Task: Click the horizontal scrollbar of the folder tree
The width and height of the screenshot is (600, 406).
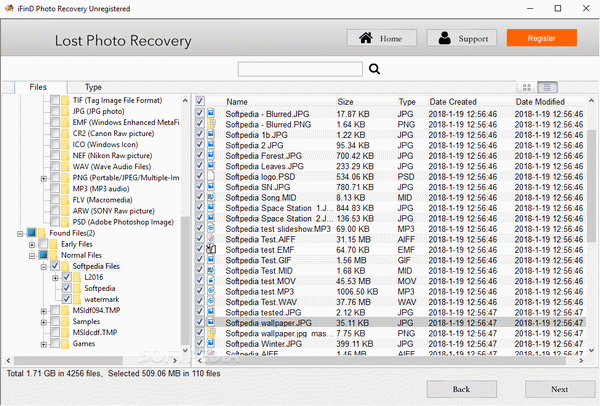Action: [68, 360]
